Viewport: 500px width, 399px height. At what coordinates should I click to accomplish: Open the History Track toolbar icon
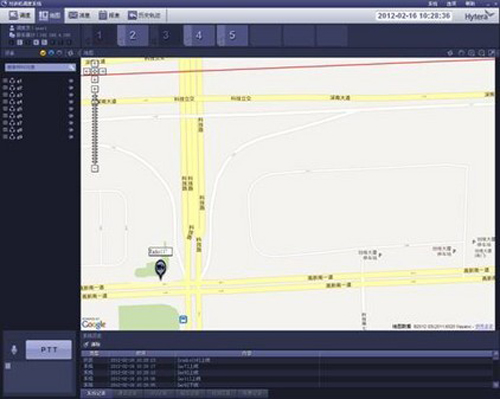click(133, 15)
